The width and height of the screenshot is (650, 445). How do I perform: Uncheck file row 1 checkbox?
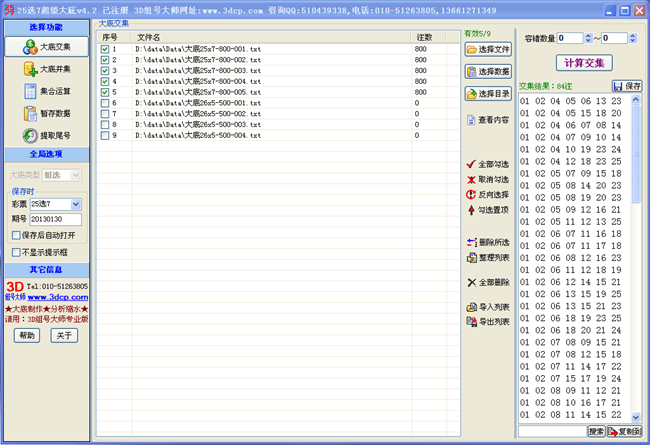(x=105, y=49)
